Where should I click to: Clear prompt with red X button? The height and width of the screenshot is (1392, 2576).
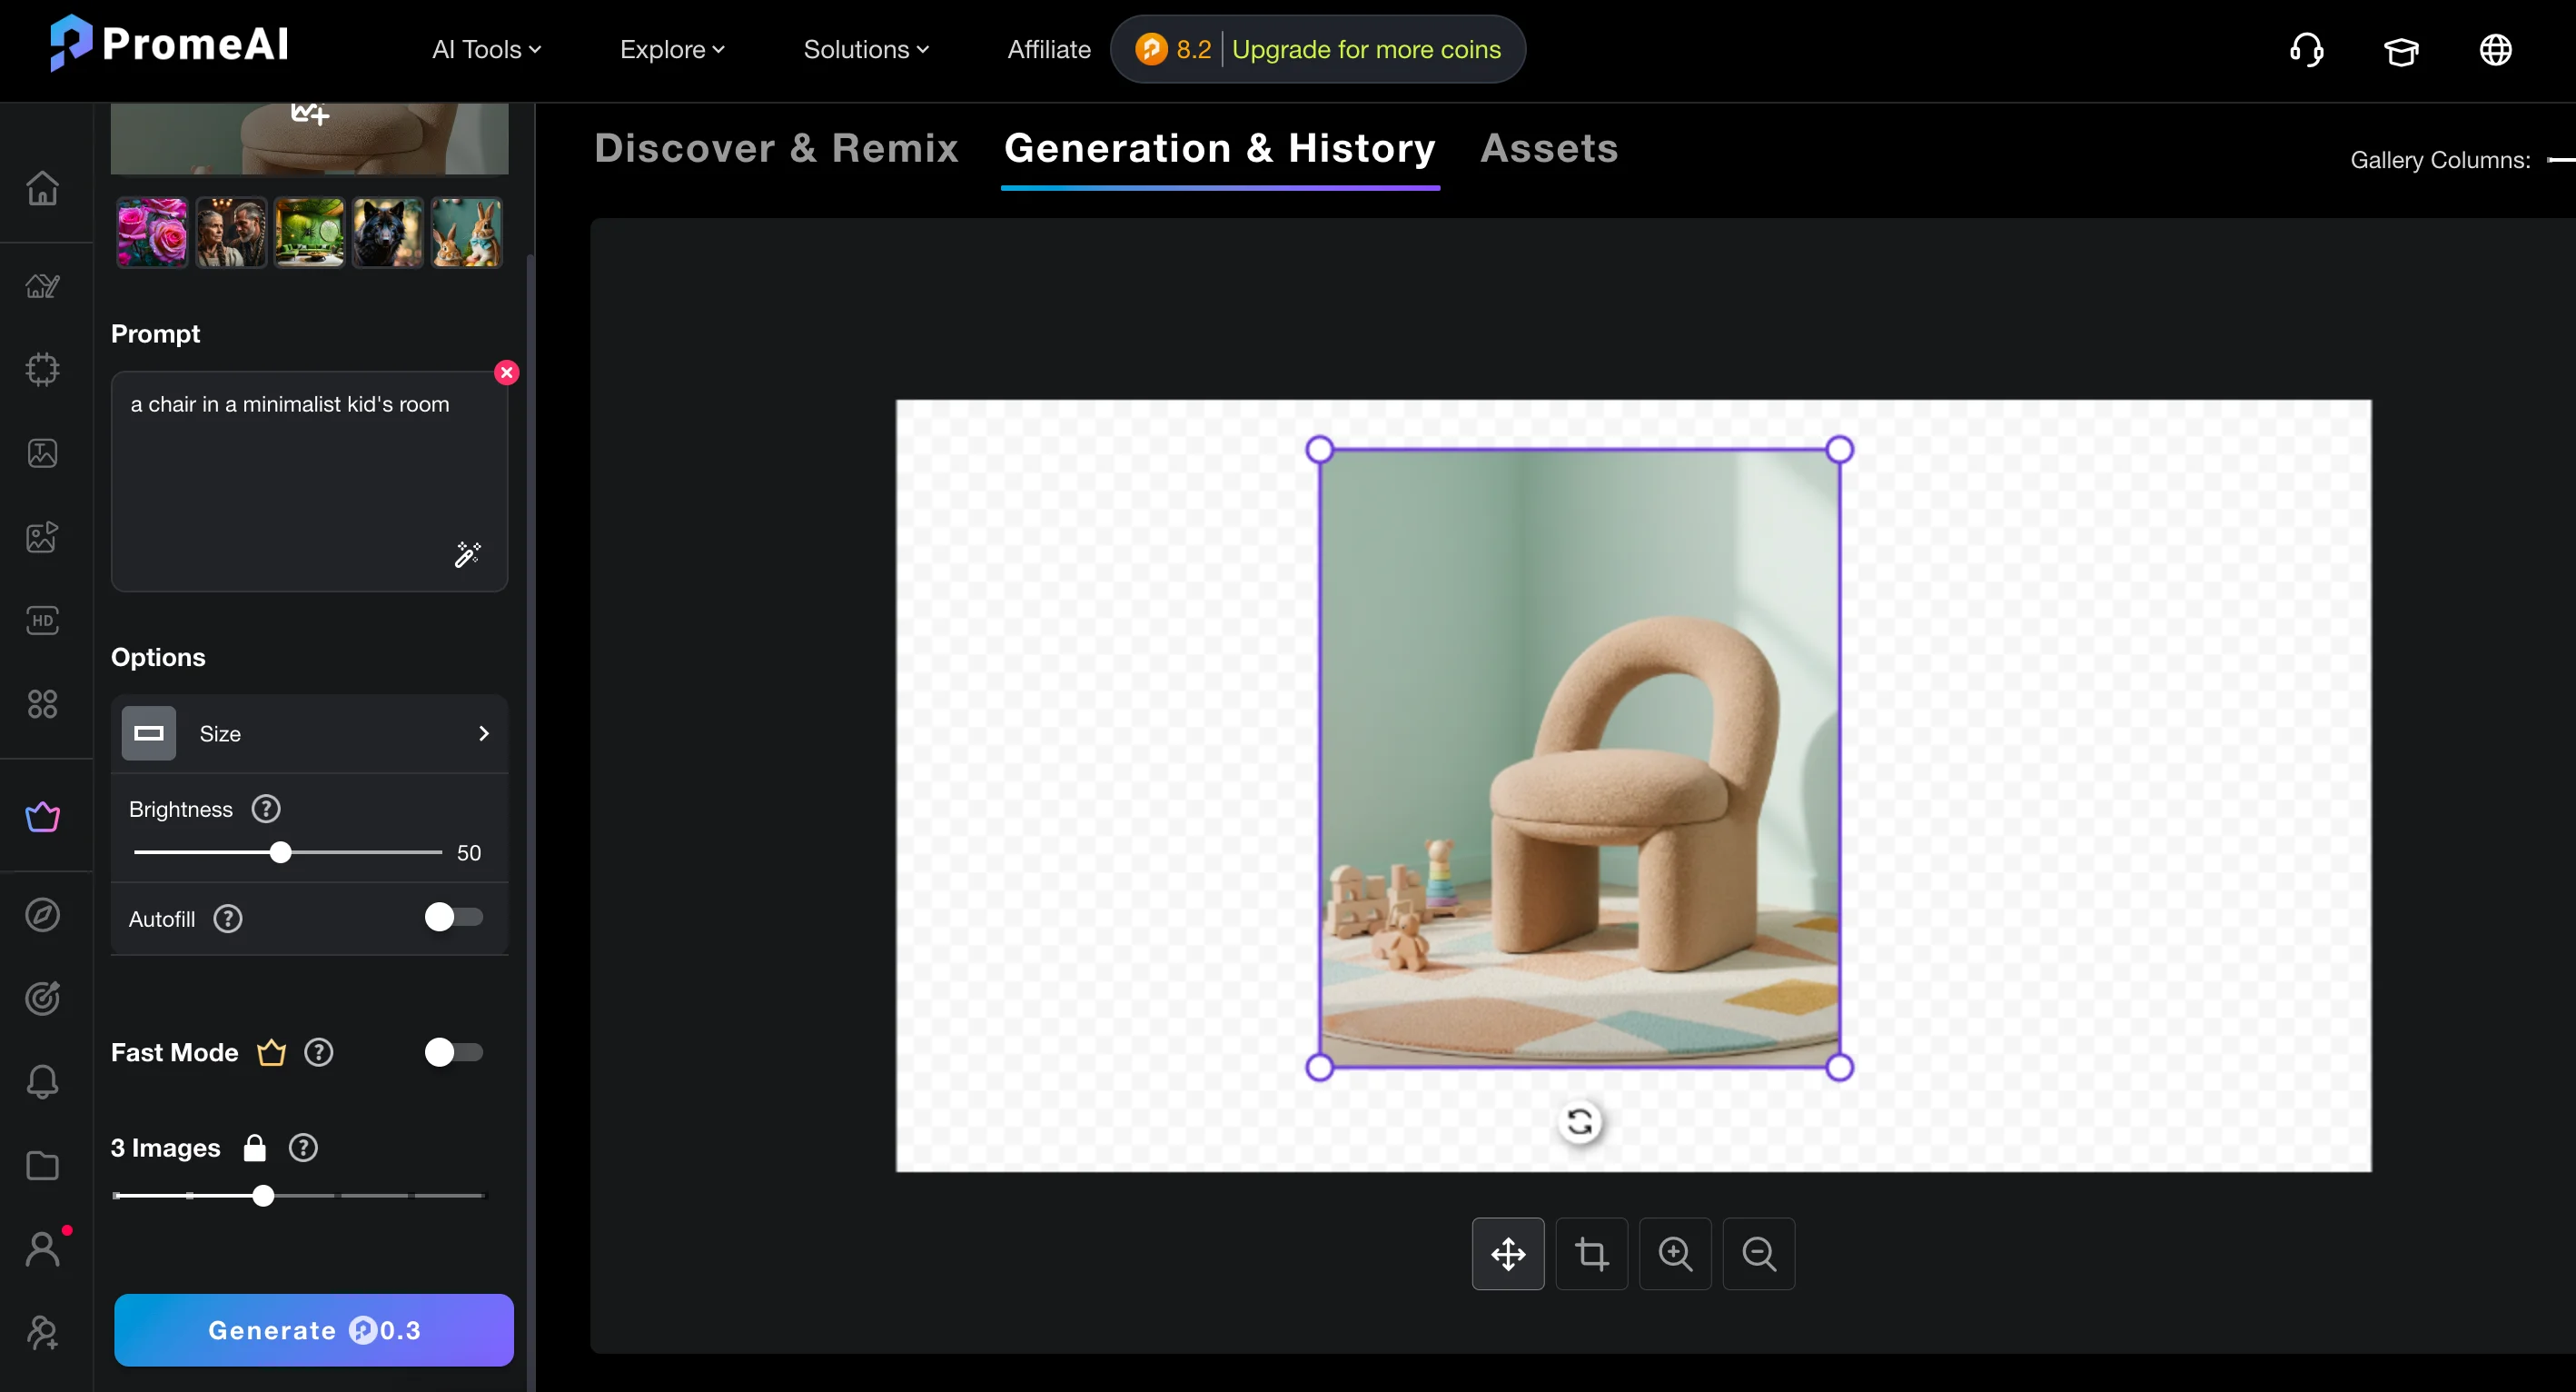coord(507,372)
